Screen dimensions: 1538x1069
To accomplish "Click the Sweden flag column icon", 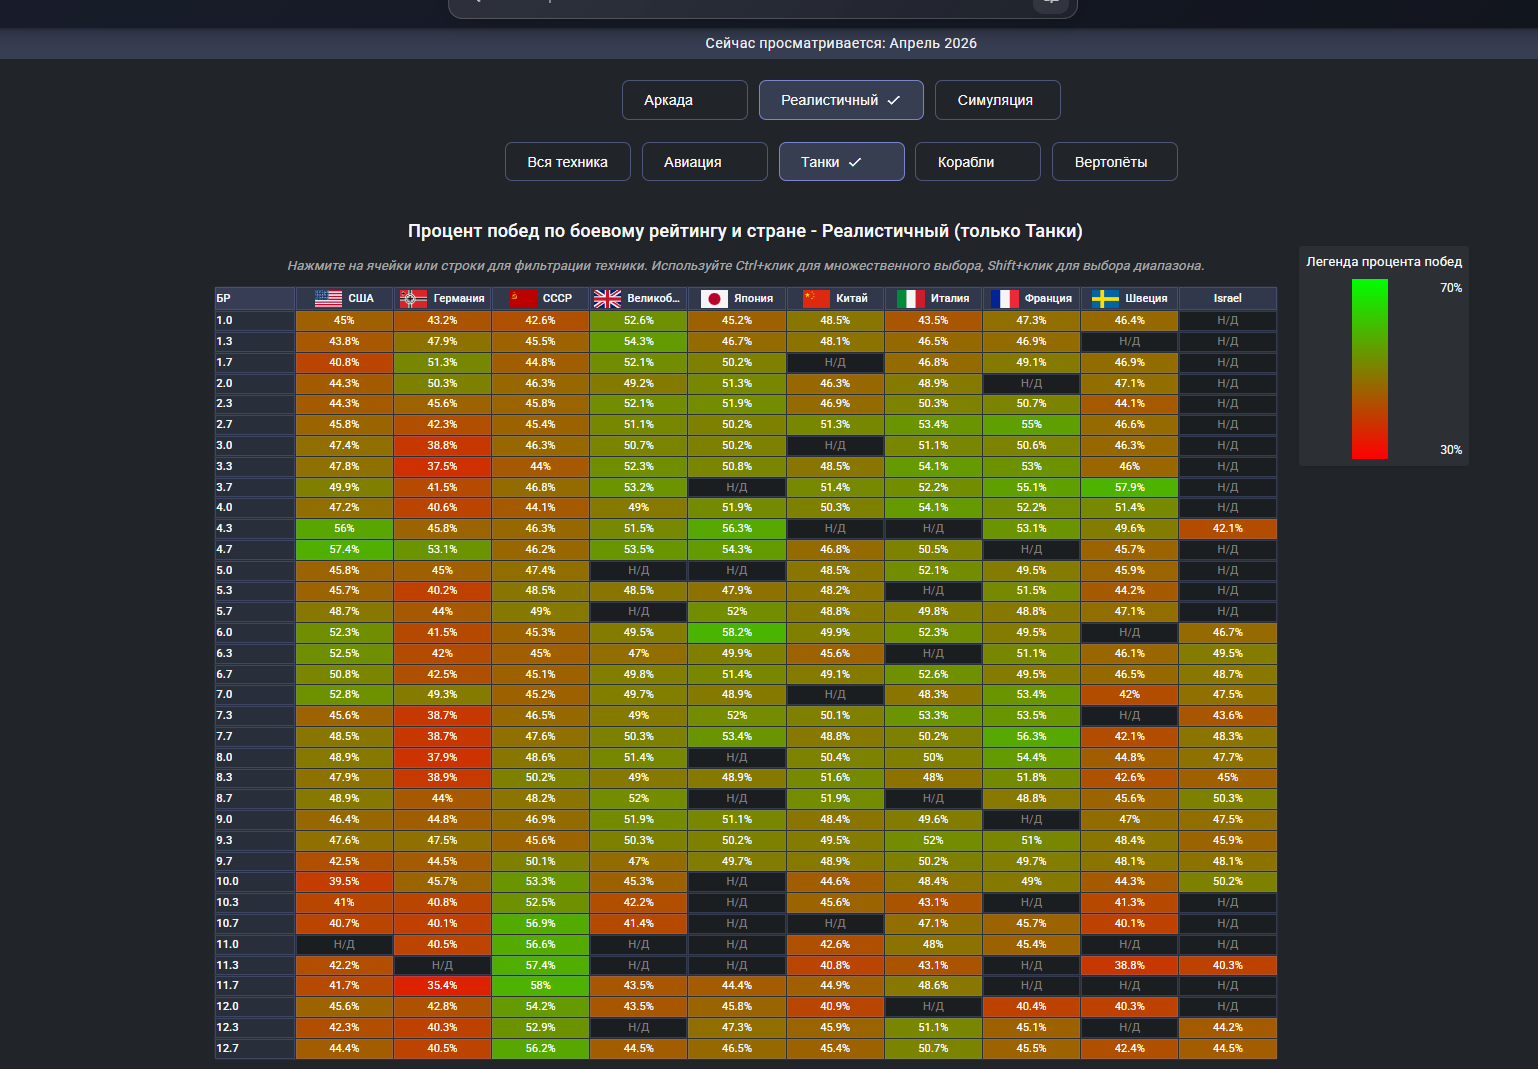I will coord(1105,298).
